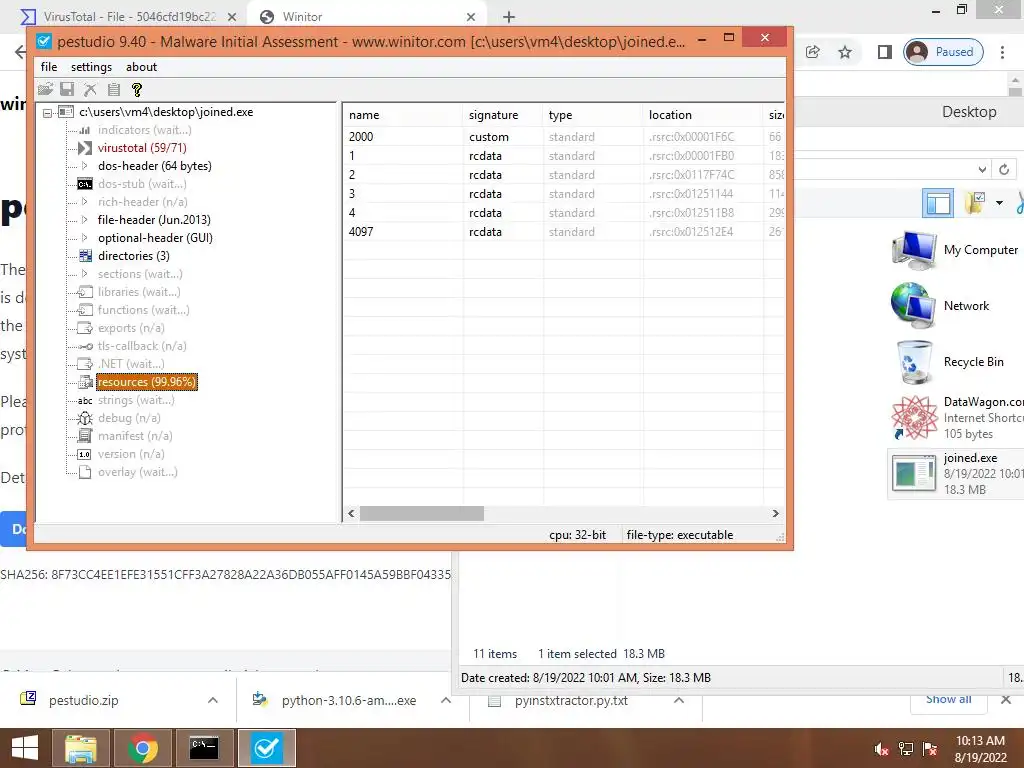Screen dimensions: 1024x768
Task: Open the file menu in pestudio
Action: [x=49, y=67]
